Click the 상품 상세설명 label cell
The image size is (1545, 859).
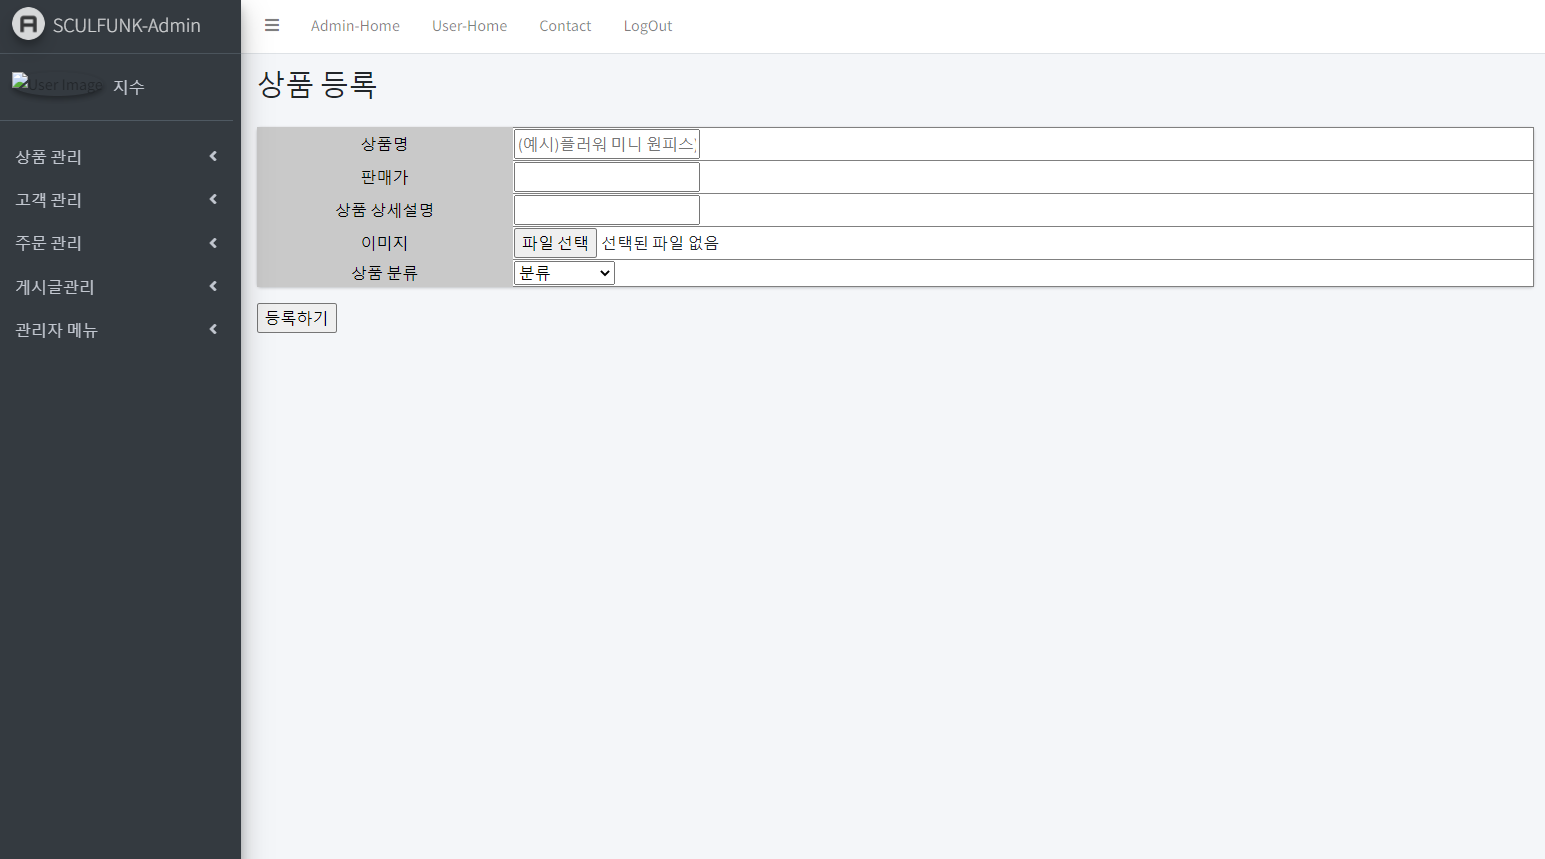pos(385,210)
